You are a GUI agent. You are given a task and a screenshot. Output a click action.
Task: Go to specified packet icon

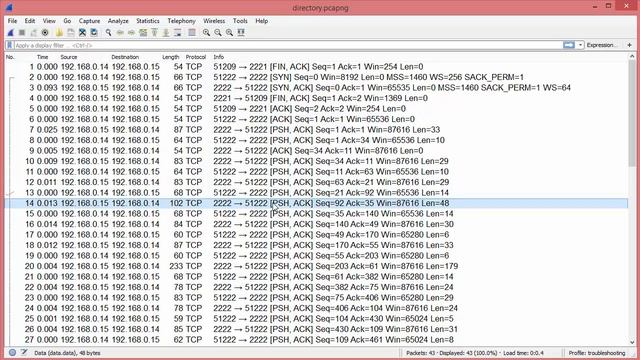[x=143, y=33]
